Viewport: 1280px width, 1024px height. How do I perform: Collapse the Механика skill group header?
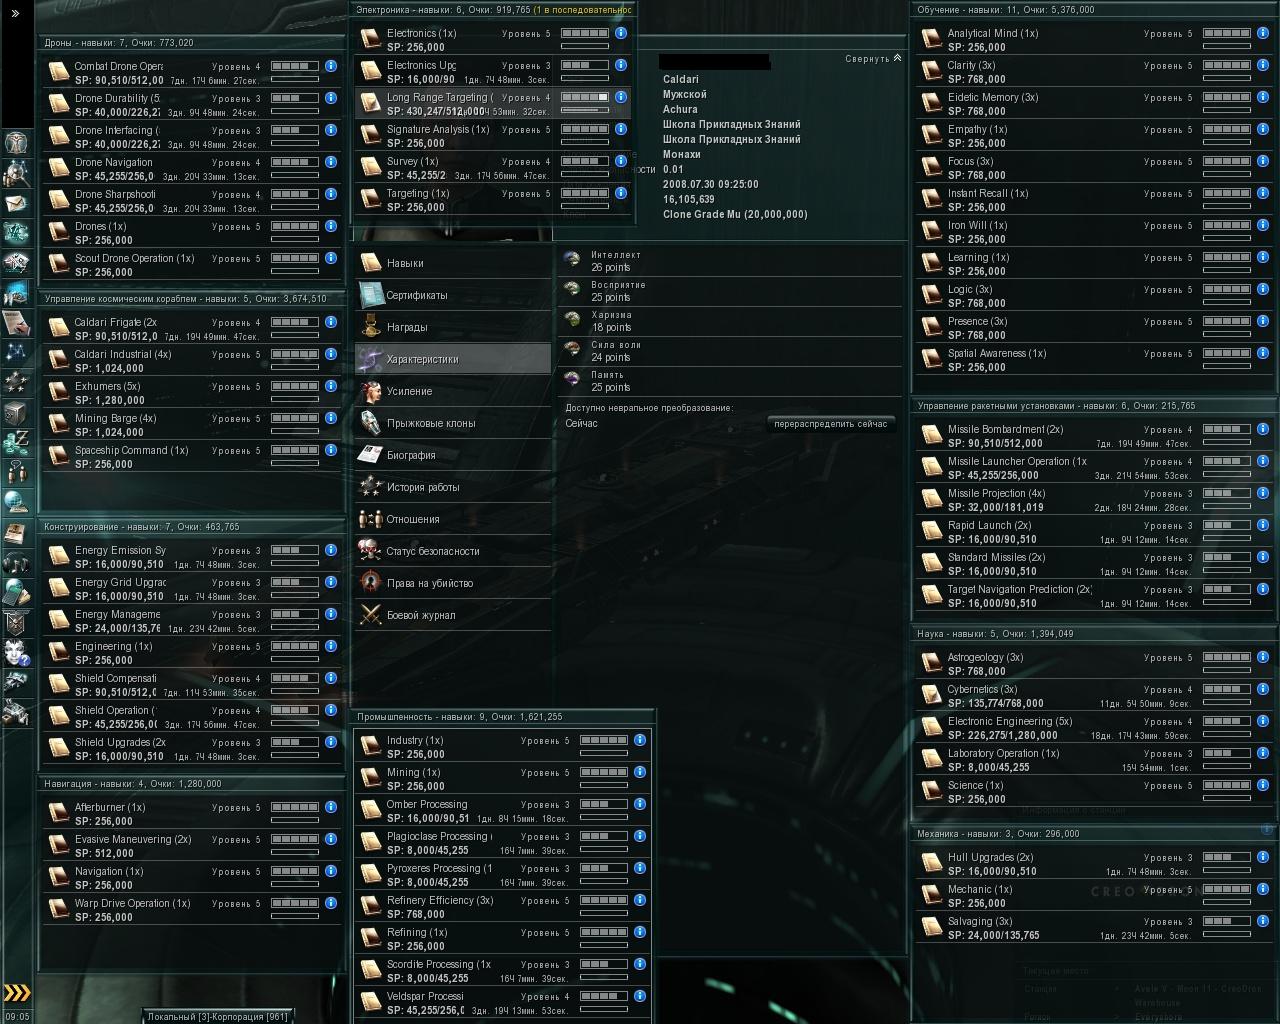coord(1094,834)
